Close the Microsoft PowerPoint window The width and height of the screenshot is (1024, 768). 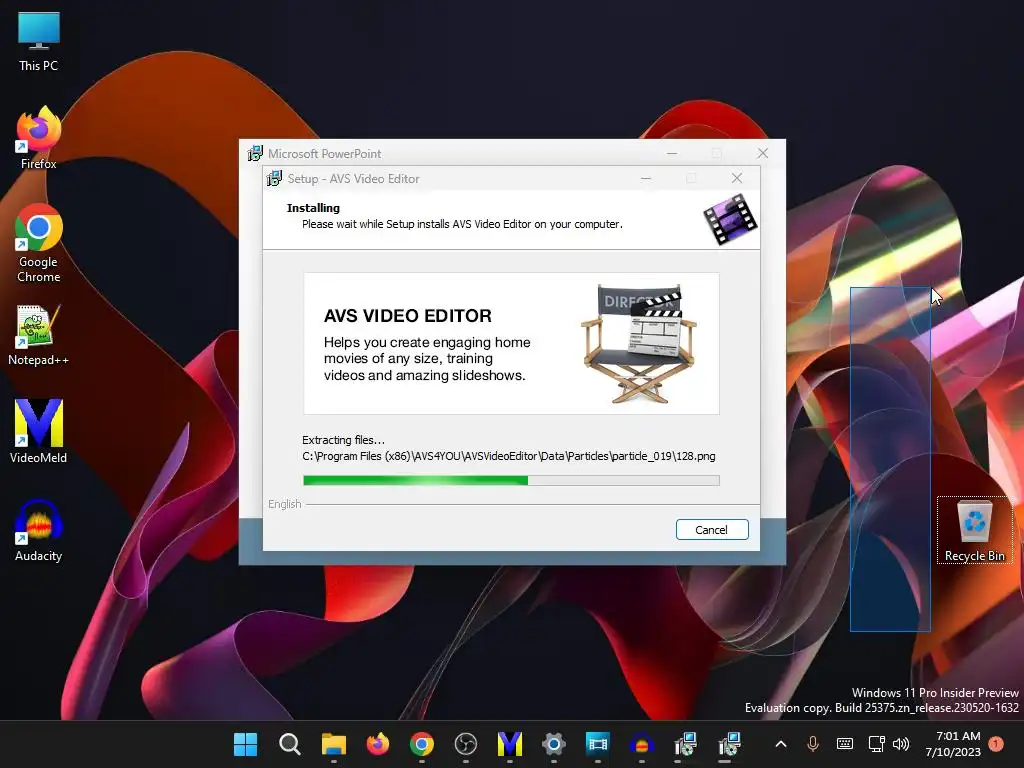[762, 153]
